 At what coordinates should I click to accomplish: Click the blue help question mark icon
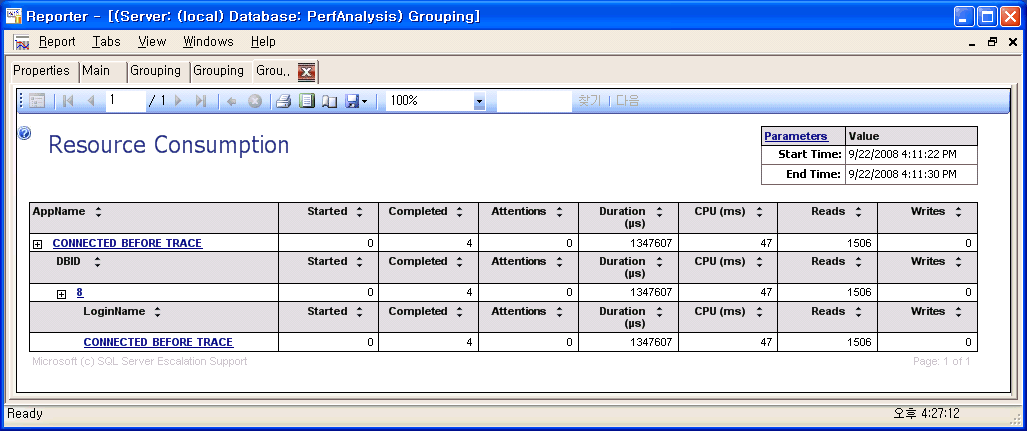25,133
